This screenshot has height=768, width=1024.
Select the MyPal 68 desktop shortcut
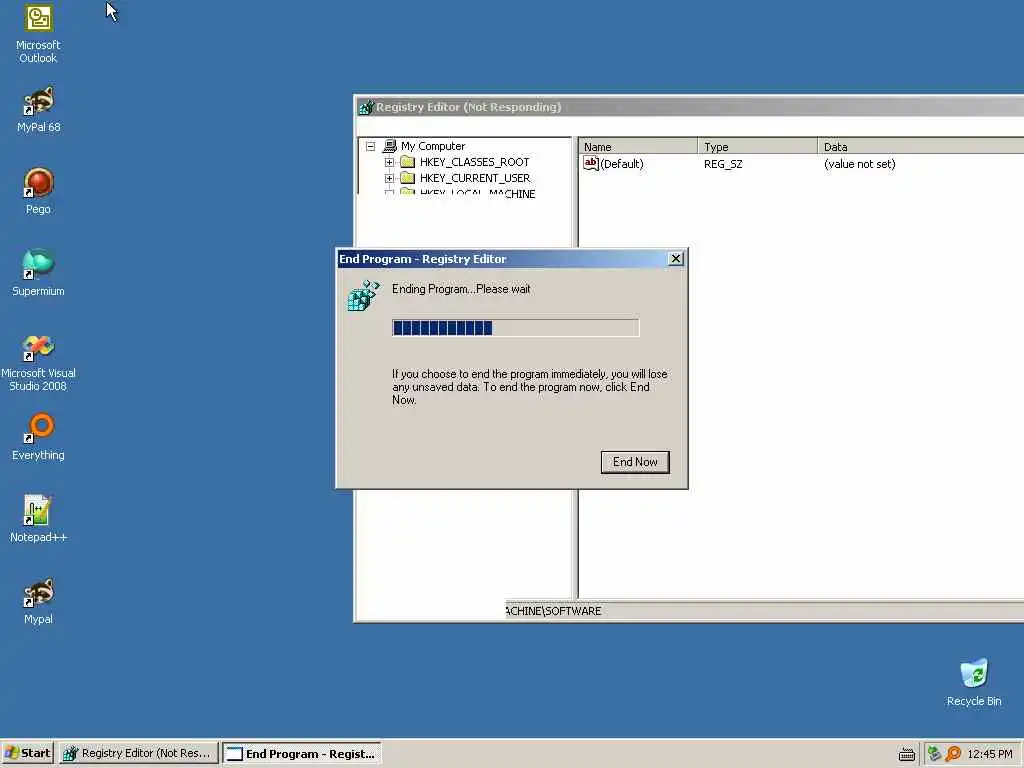click(38, 110)
